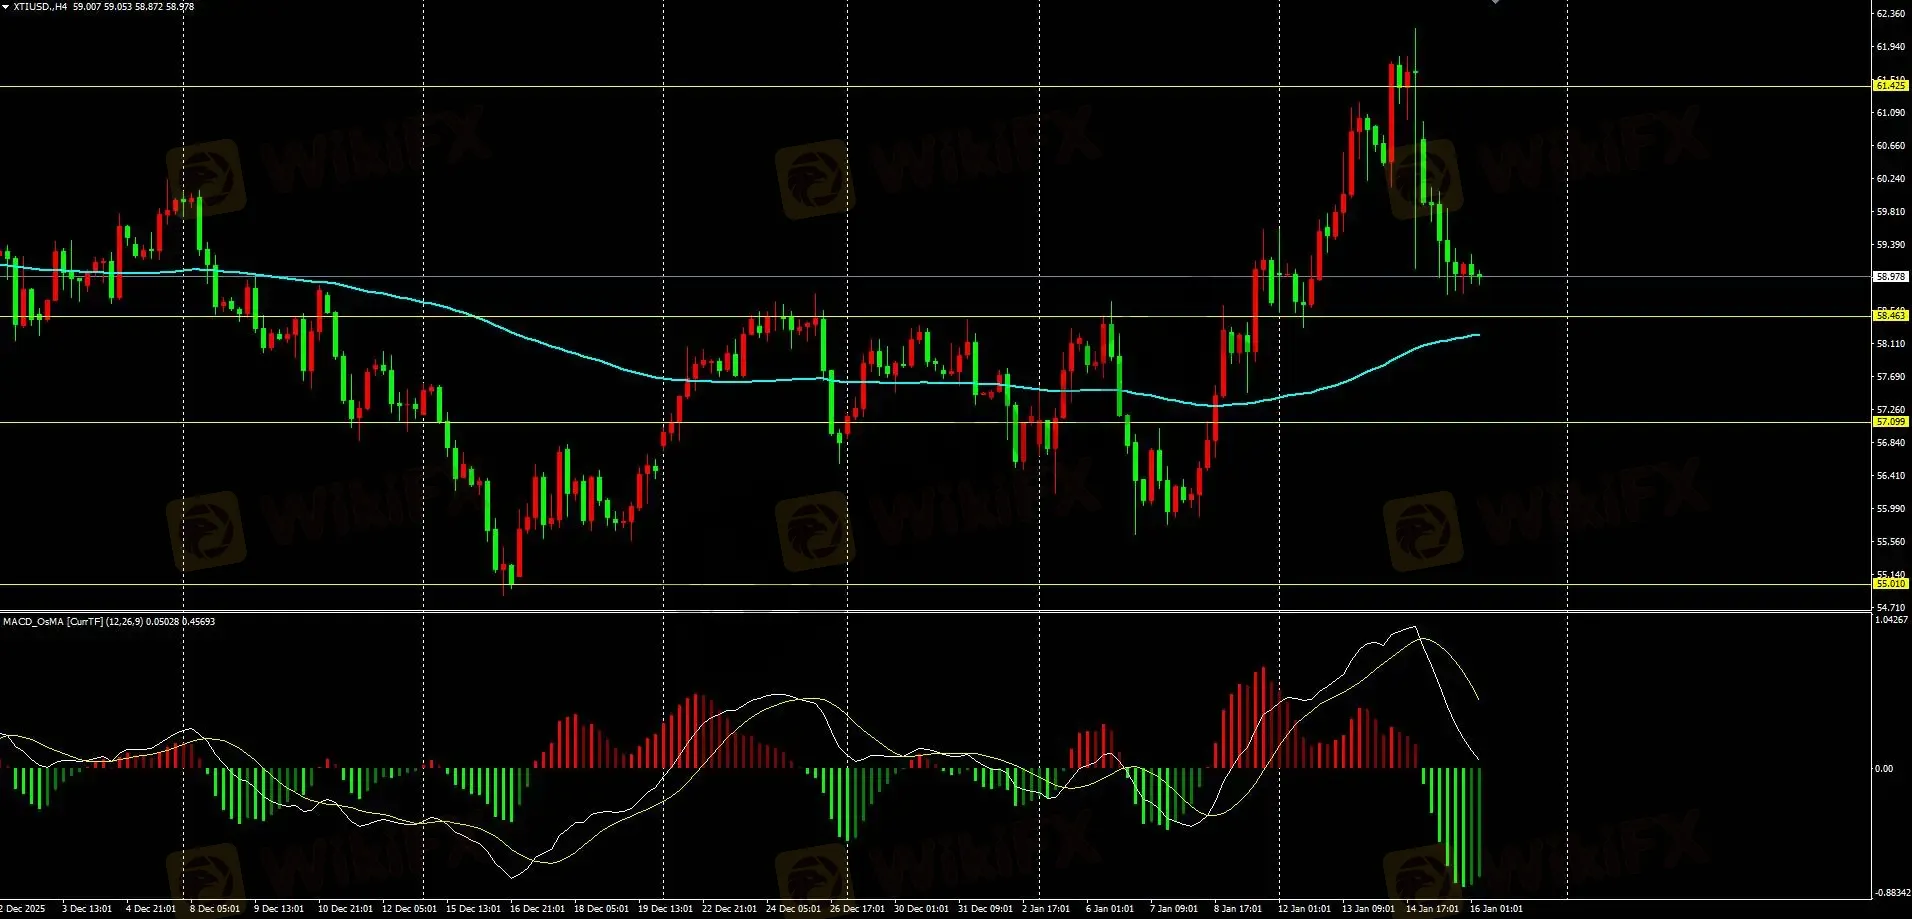
Task: Click the 58.110 price axis label
Action: [1891, 344]
